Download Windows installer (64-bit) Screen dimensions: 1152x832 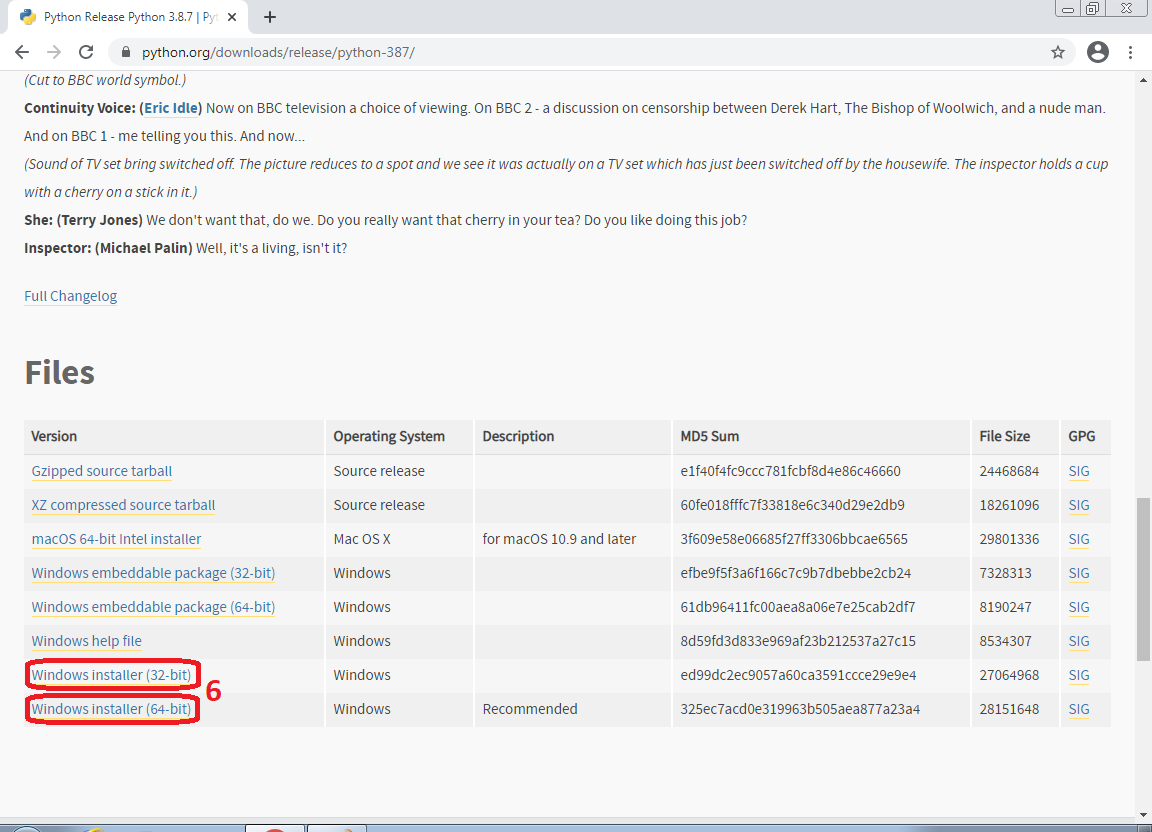[x=111, y=709]
